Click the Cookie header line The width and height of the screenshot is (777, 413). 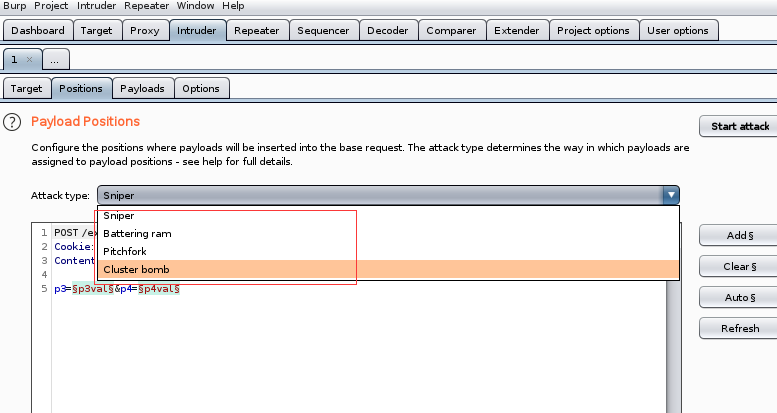[74, 246]
